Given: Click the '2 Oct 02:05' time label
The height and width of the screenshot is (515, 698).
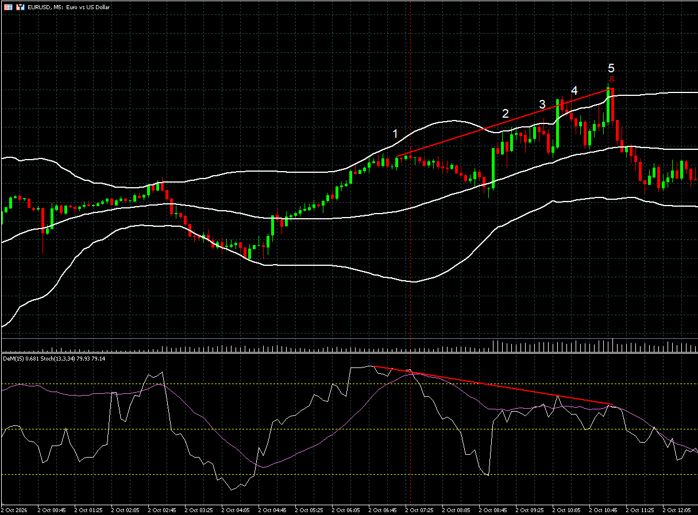Looking at the screenshot, I should click(125, 510).
